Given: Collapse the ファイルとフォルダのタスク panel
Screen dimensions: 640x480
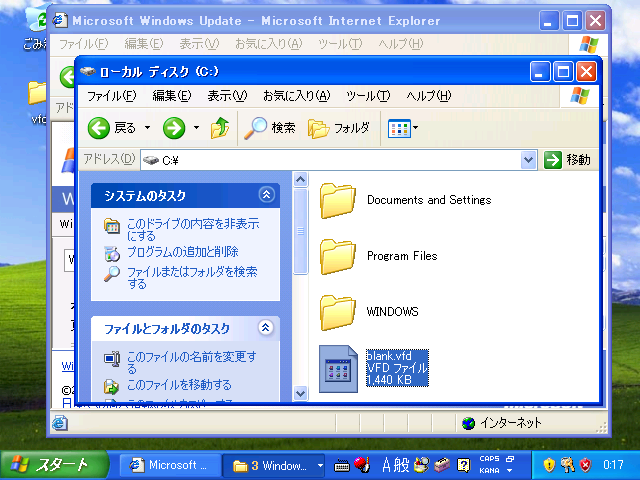Looking at the screenshot, I should (x=265, y=327).
